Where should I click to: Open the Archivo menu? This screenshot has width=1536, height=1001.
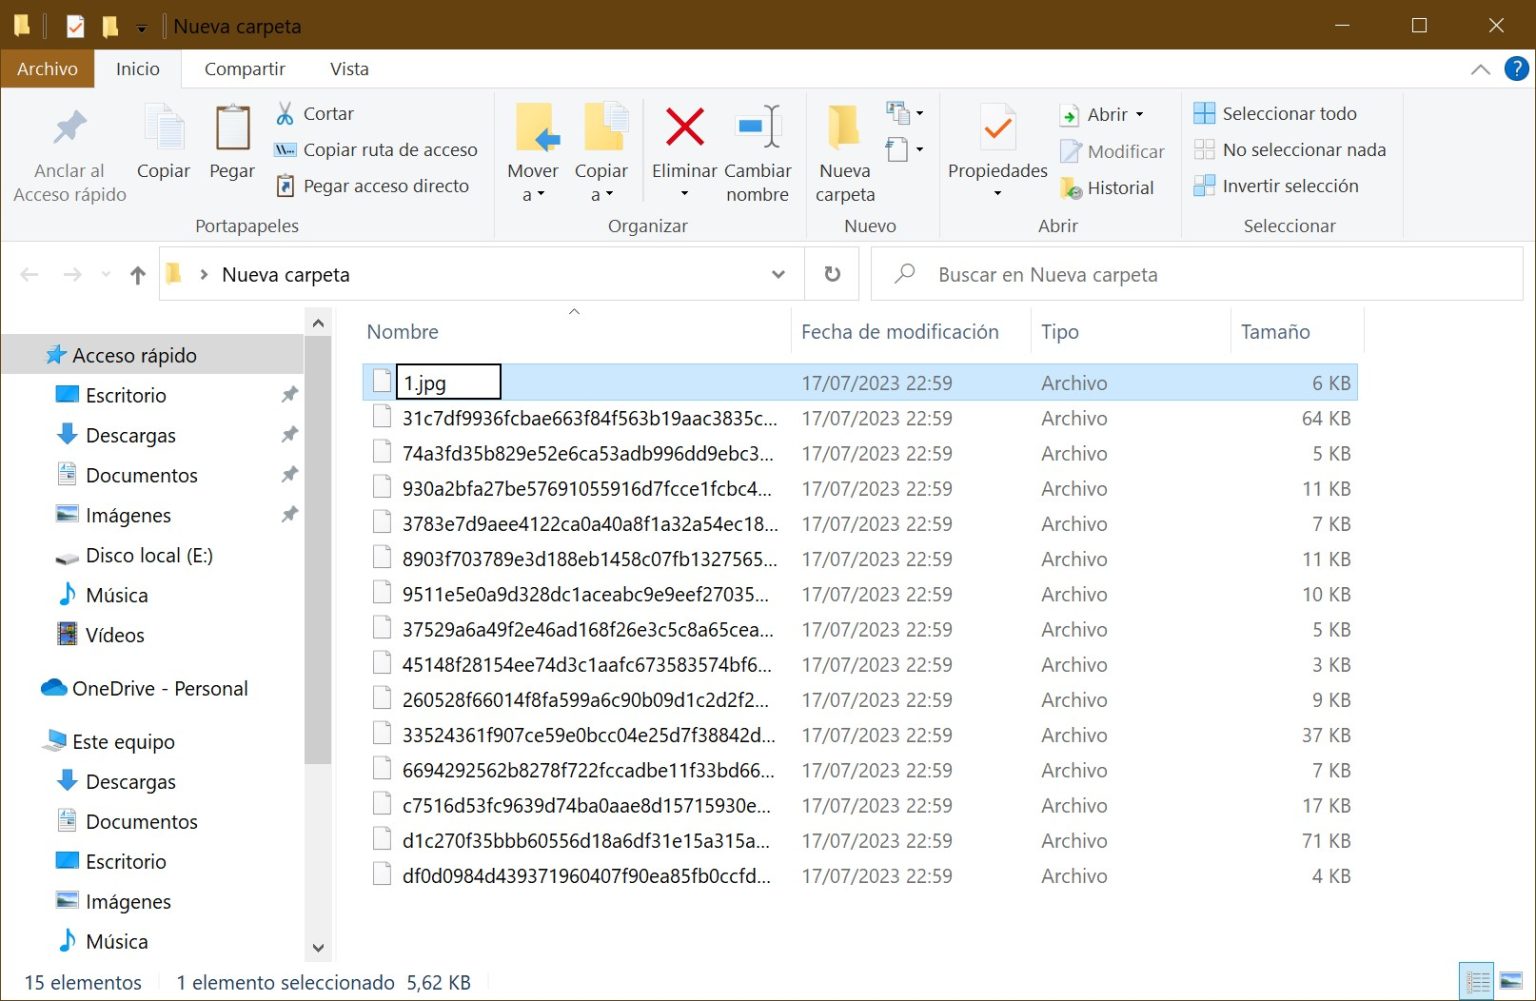[47, 68]
